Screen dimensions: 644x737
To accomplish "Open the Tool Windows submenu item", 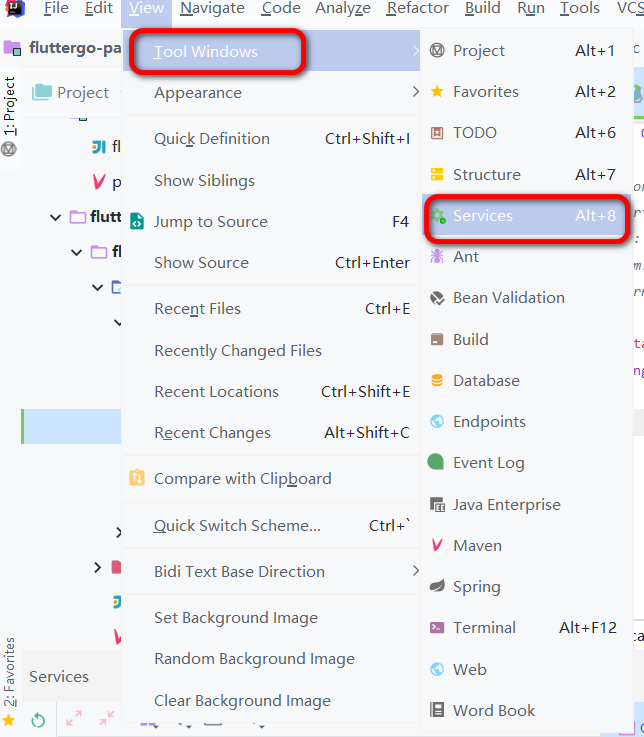I will click(x=272, y=51).
